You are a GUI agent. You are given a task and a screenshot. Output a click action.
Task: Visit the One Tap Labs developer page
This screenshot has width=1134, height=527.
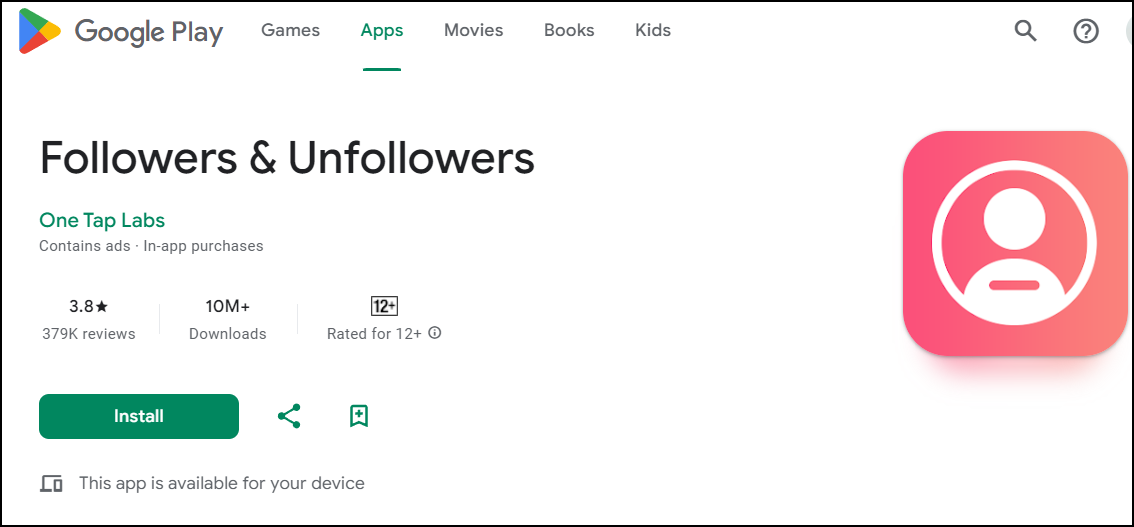click(x=102, y=220)
